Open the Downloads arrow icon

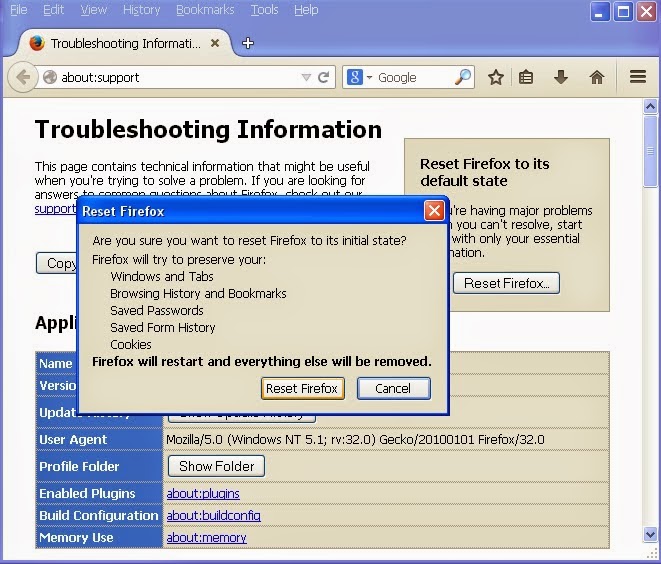[561, 77]
